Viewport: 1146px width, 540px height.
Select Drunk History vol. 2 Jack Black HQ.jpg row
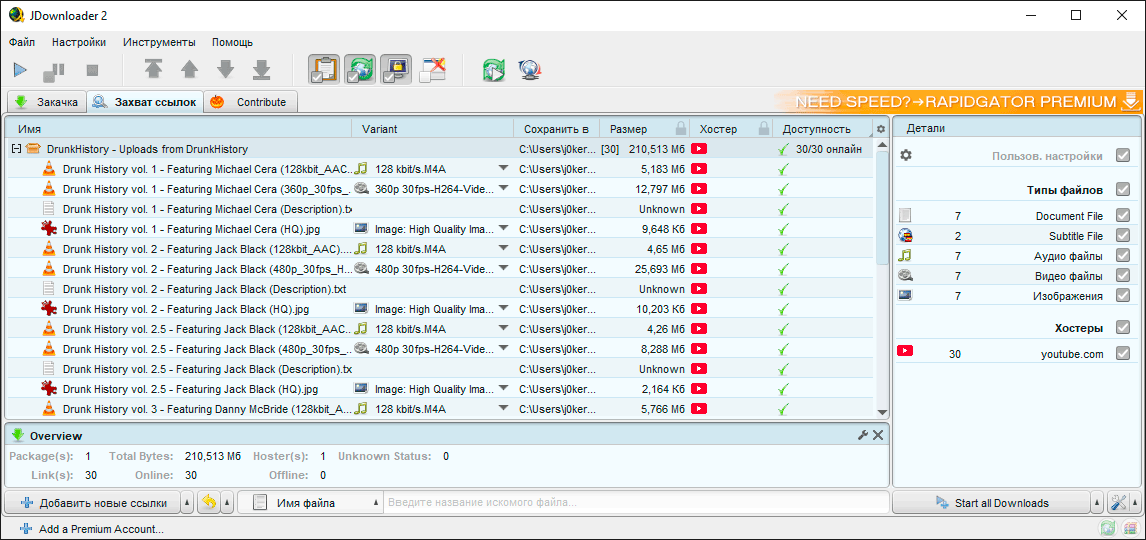click(x=439, y=308)
